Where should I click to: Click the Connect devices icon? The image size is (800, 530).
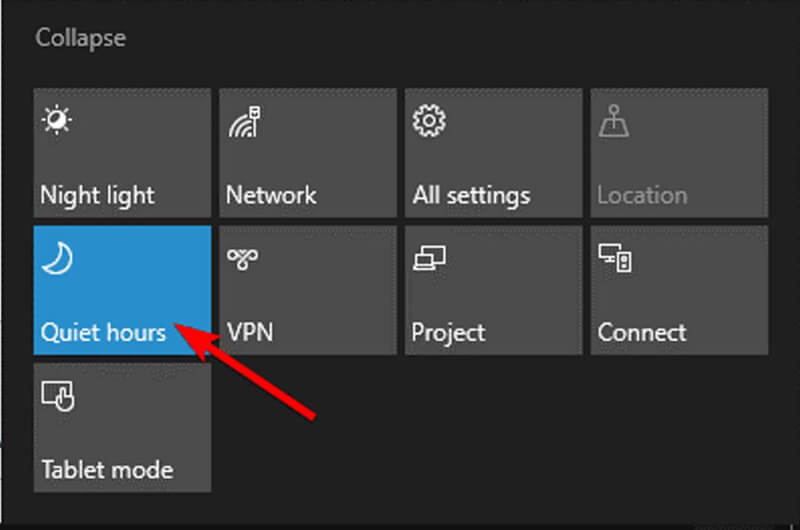(x=615, y=258)
